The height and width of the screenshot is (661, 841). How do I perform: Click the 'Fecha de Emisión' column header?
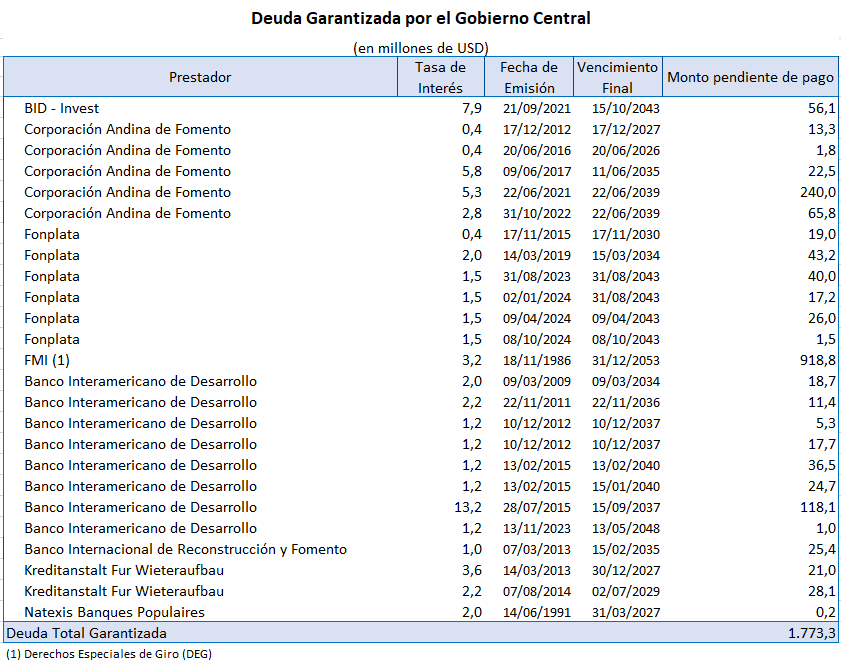coord(529,77)
